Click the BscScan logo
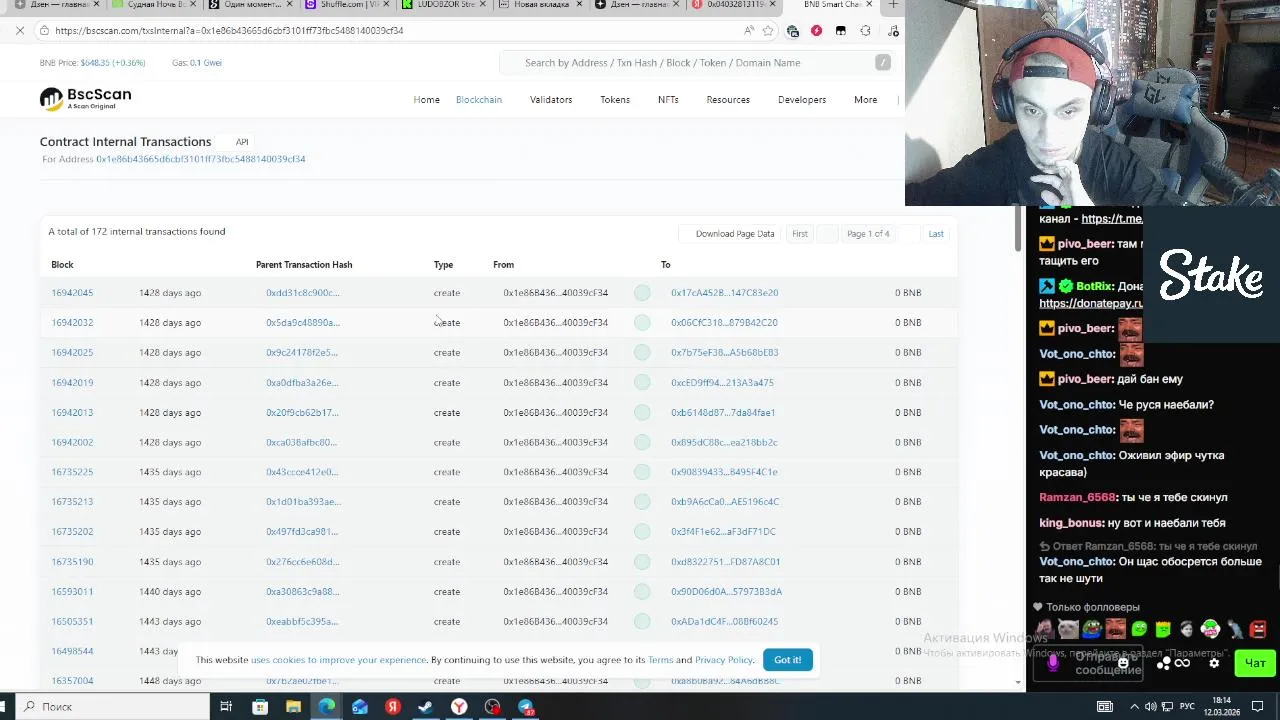This screenshot has width=1280, height=720. (85, 98)
